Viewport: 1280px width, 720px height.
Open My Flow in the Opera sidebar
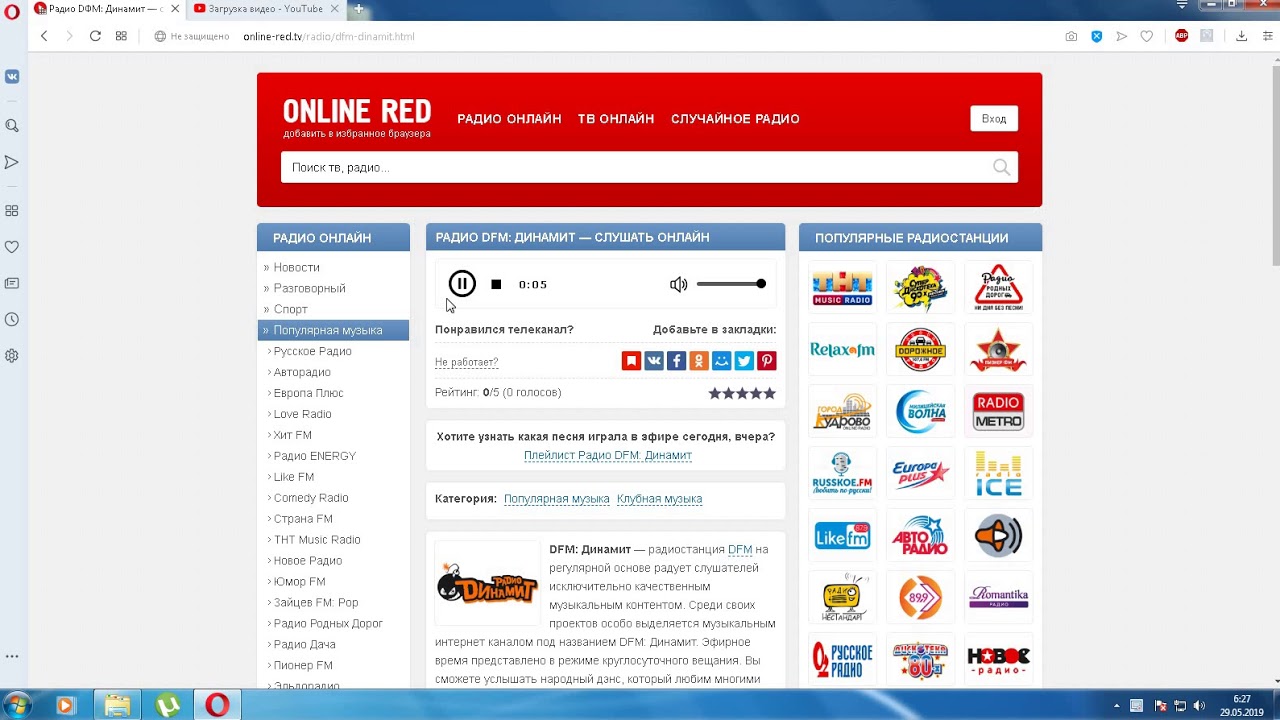[12, 162]
